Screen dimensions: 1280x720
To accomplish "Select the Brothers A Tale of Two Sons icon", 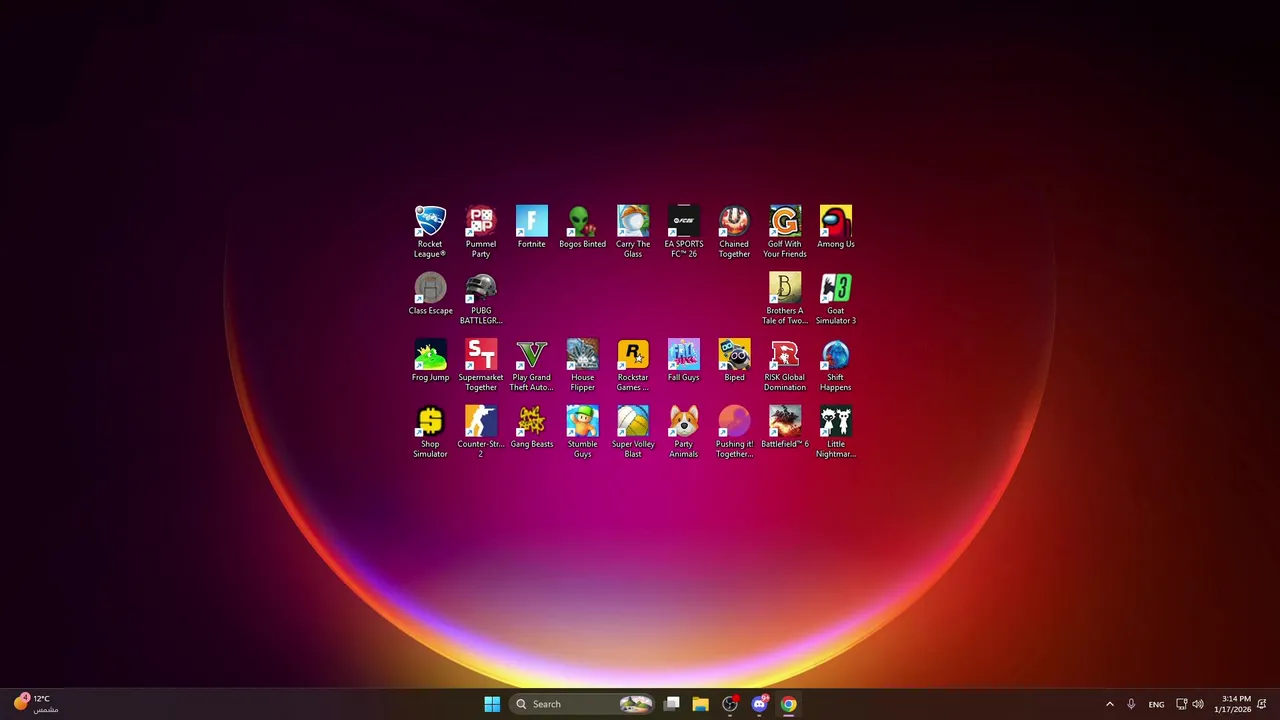I will click(x=785, y=298).
